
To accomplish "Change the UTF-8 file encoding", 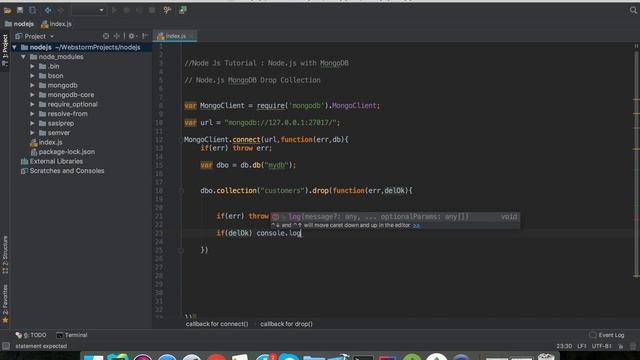I will pyautogui.click(x=602, y=346).
